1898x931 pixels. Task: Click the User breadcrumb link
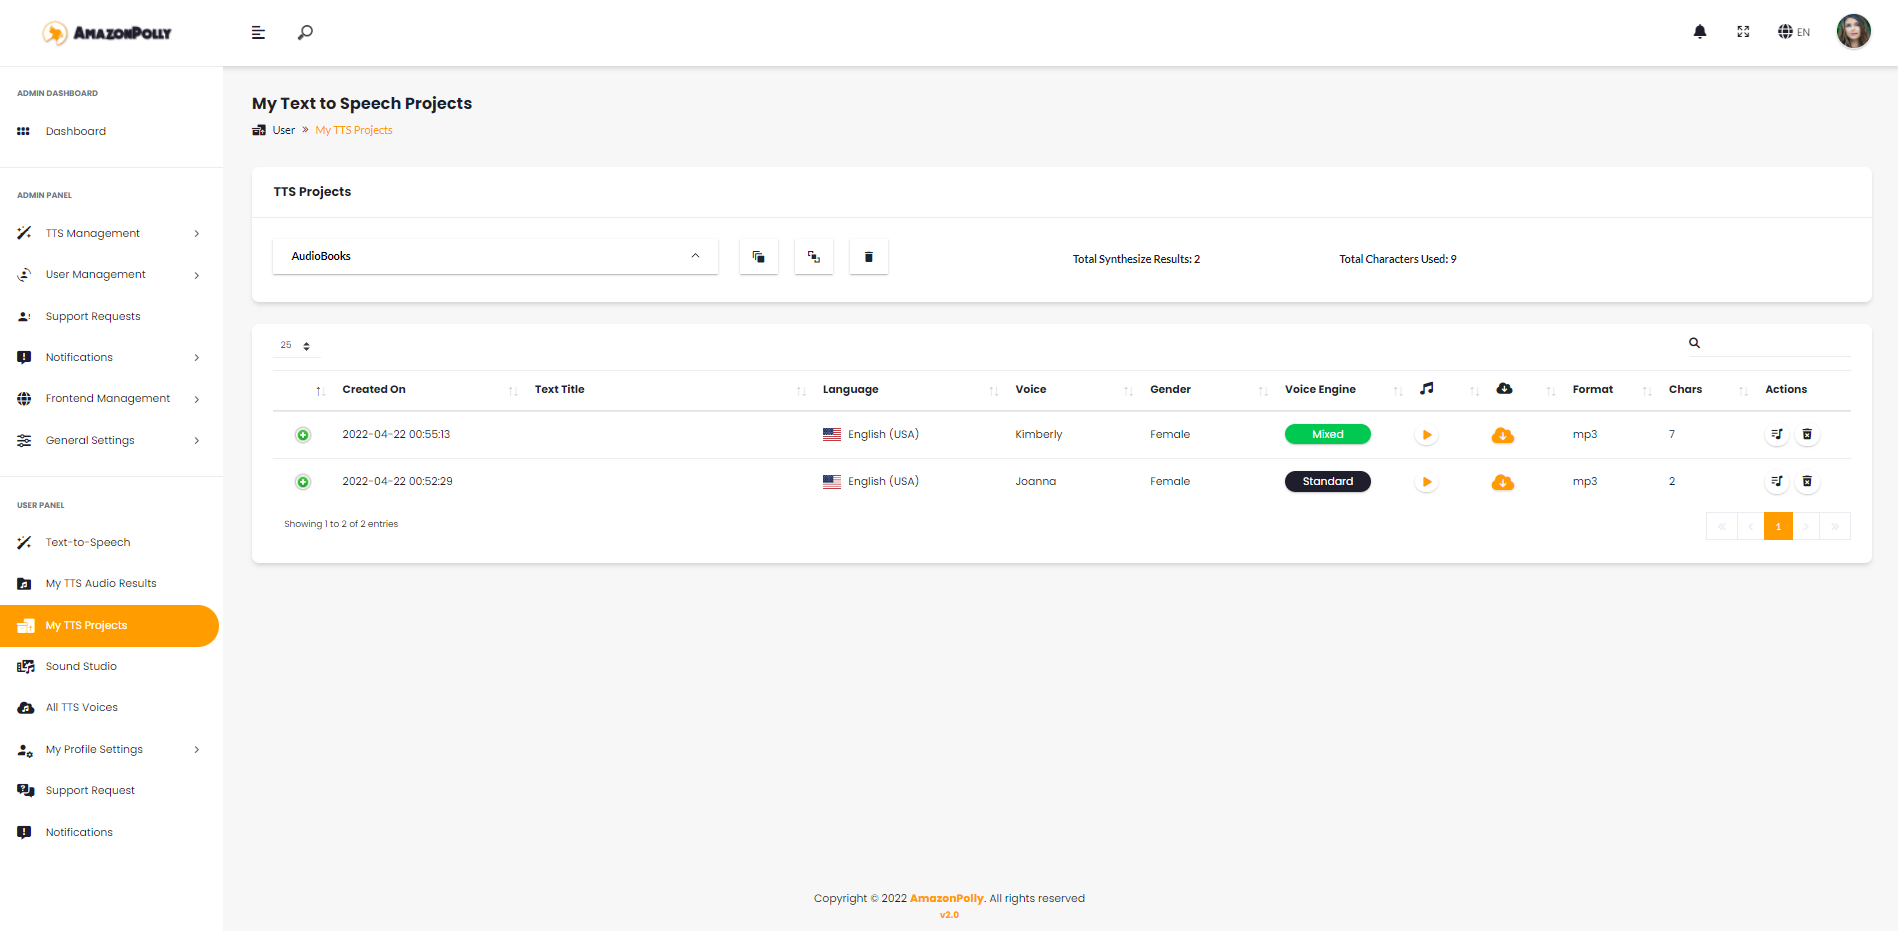click(x=284, y=131)
